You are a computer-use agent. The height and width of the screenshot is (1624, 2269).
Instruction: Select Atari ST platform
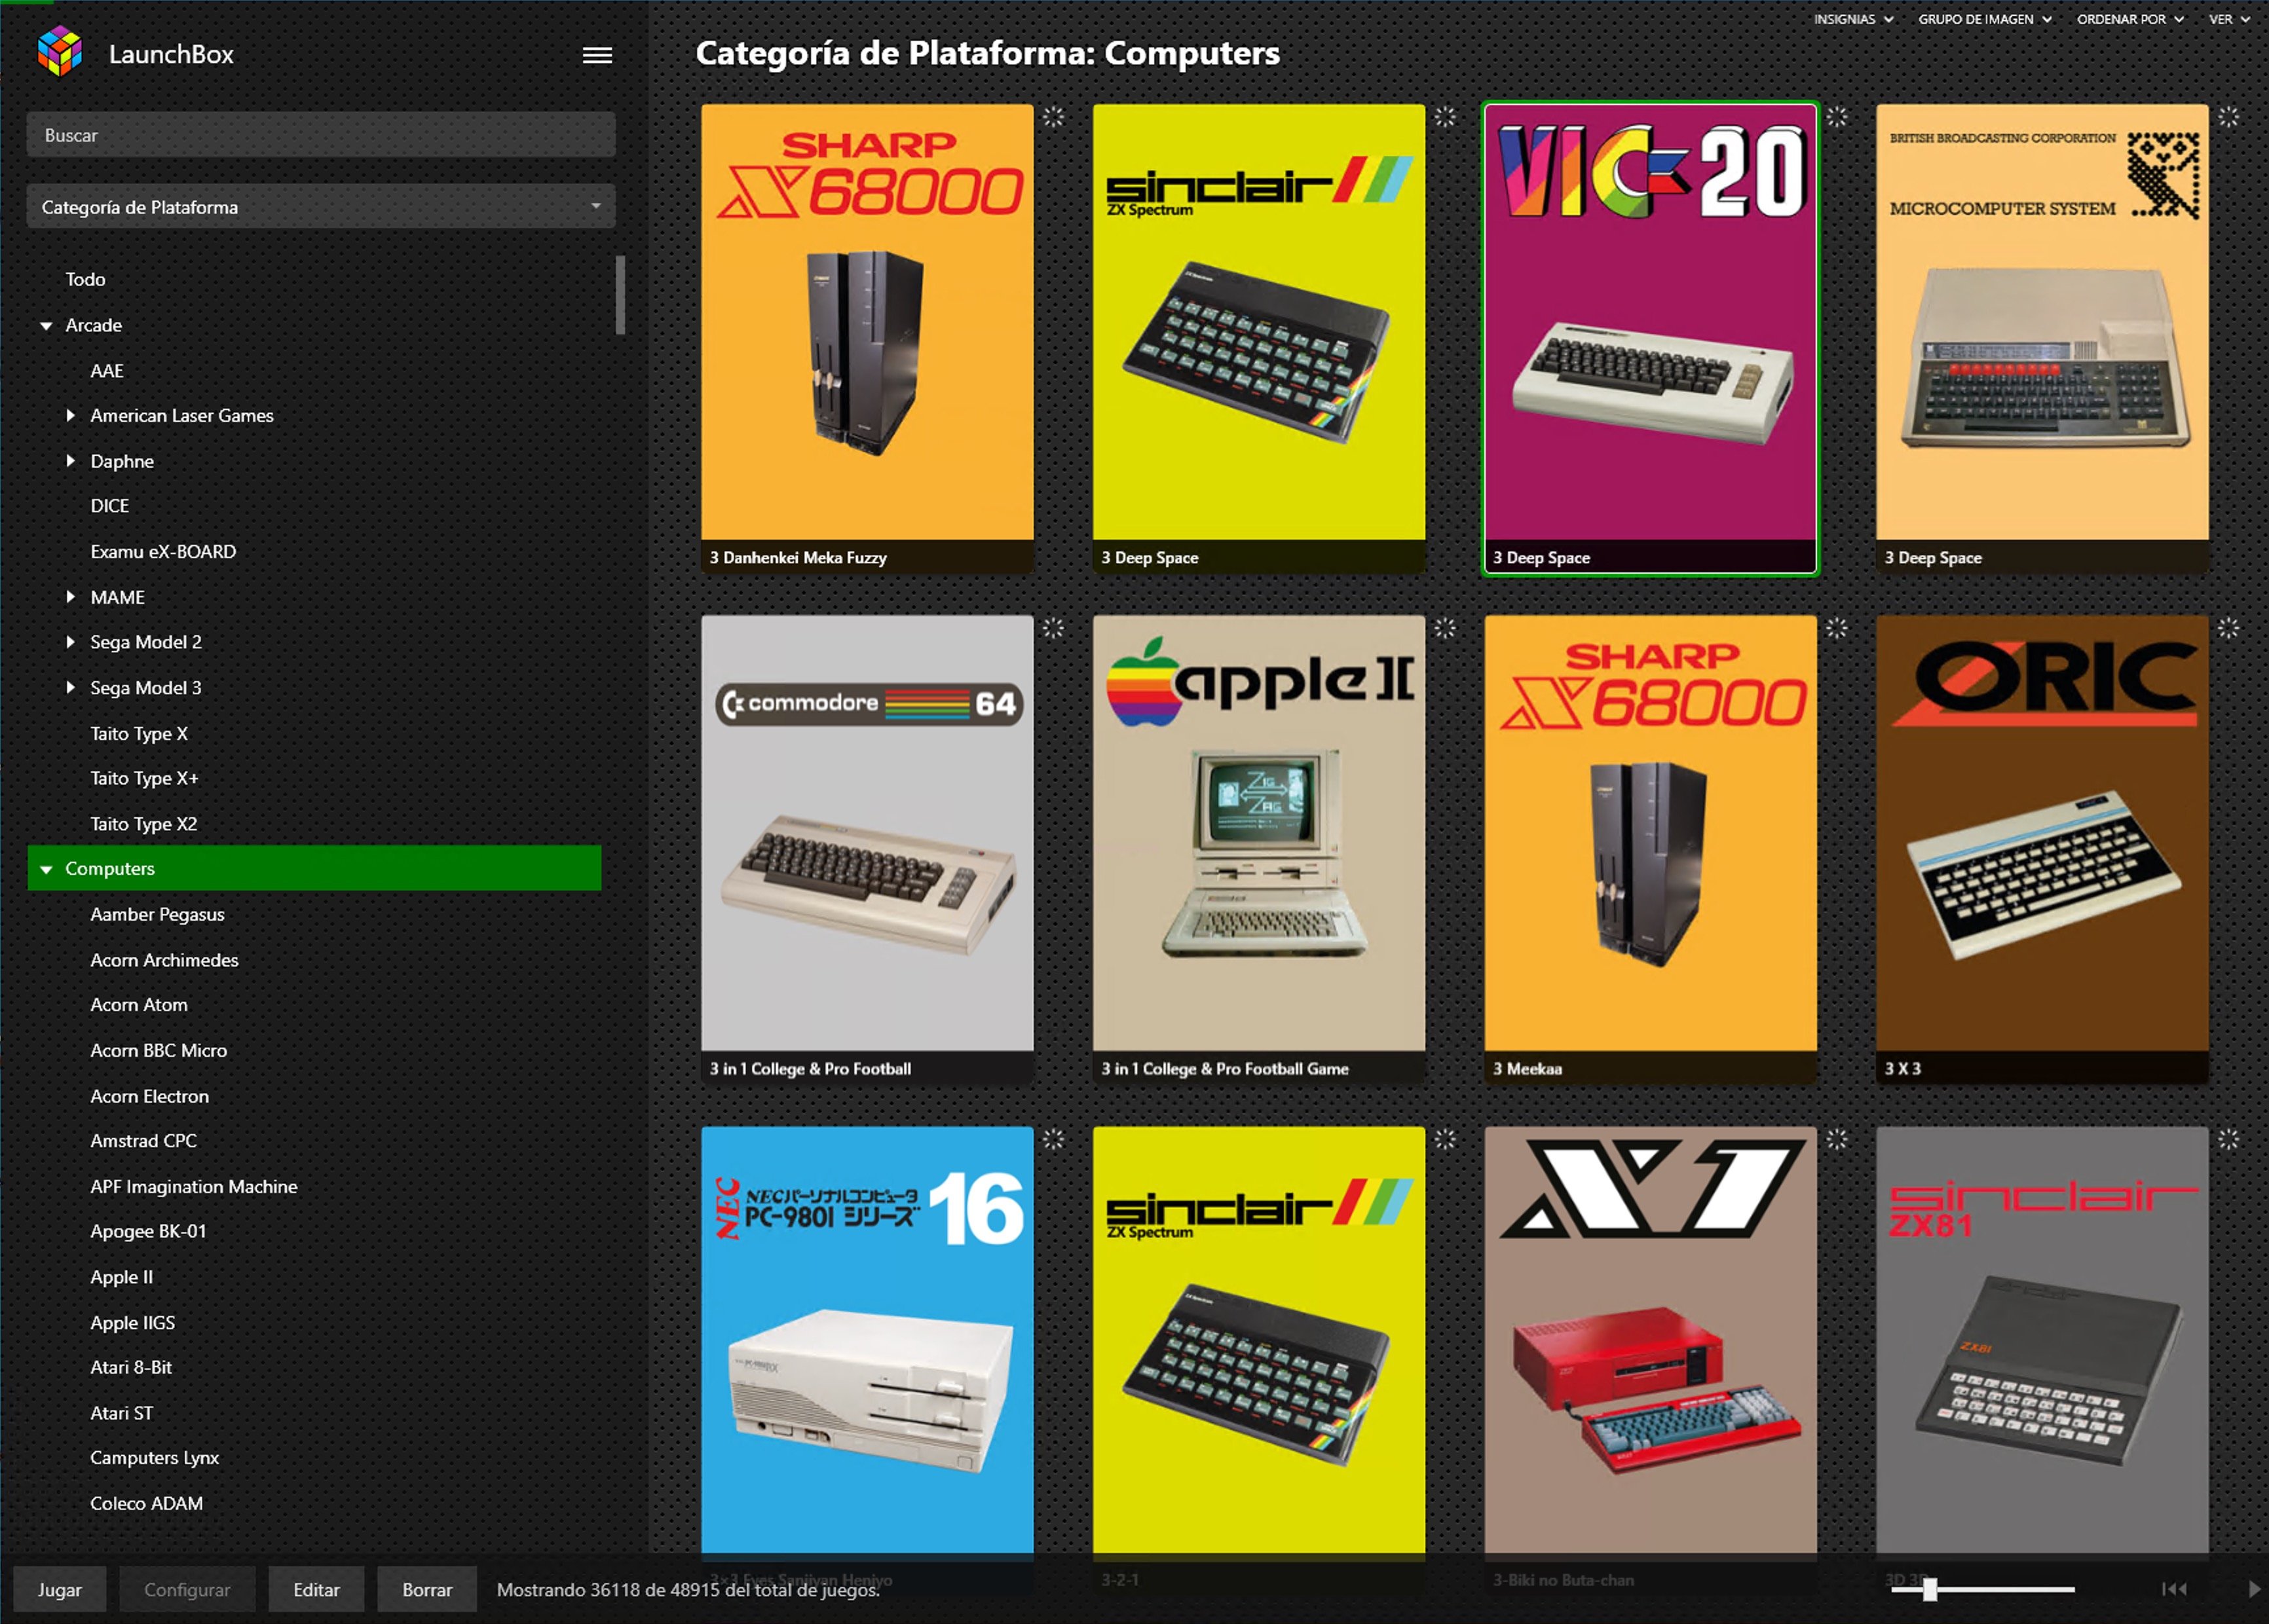coord(122,1413)
